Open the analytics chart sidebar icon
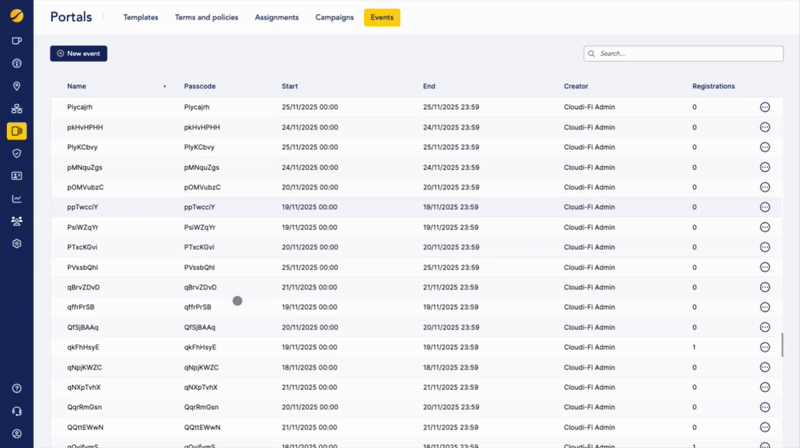The width and height of the screenshot is (800, 448). click(x=17, y=198)
